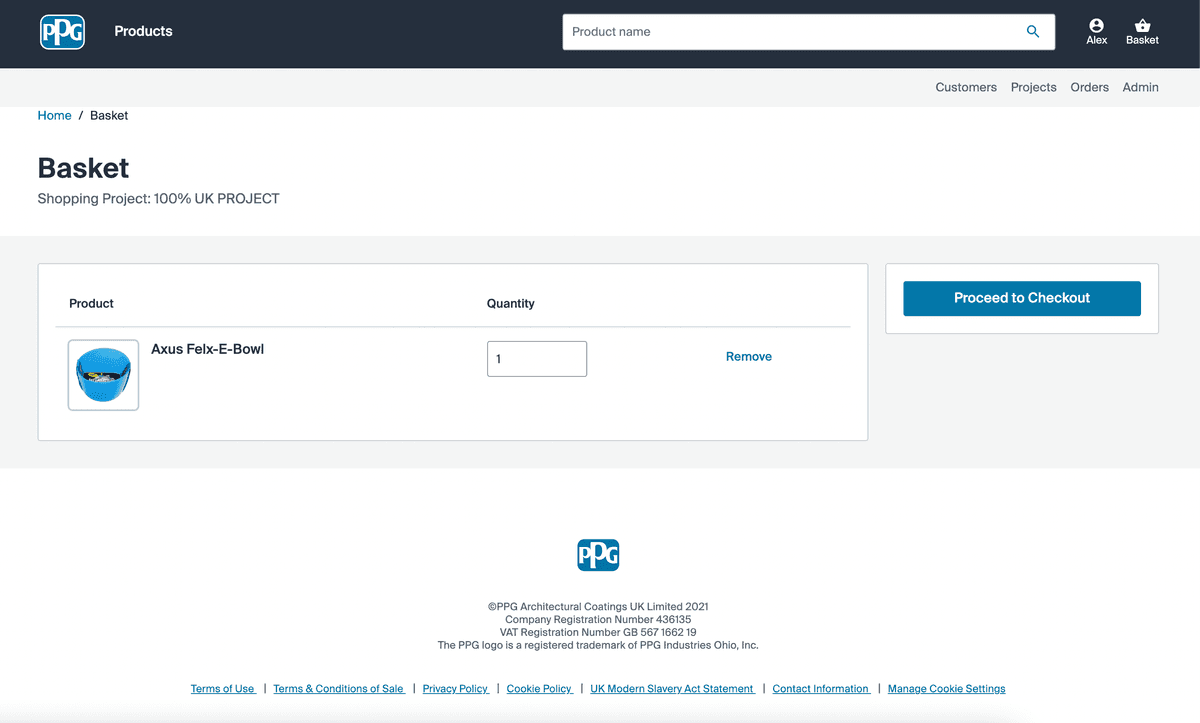The height and width of the screenshot is (723, 1200).
Task: Remove Axus Felx-E-Bowl from basket
Action: 748,357
